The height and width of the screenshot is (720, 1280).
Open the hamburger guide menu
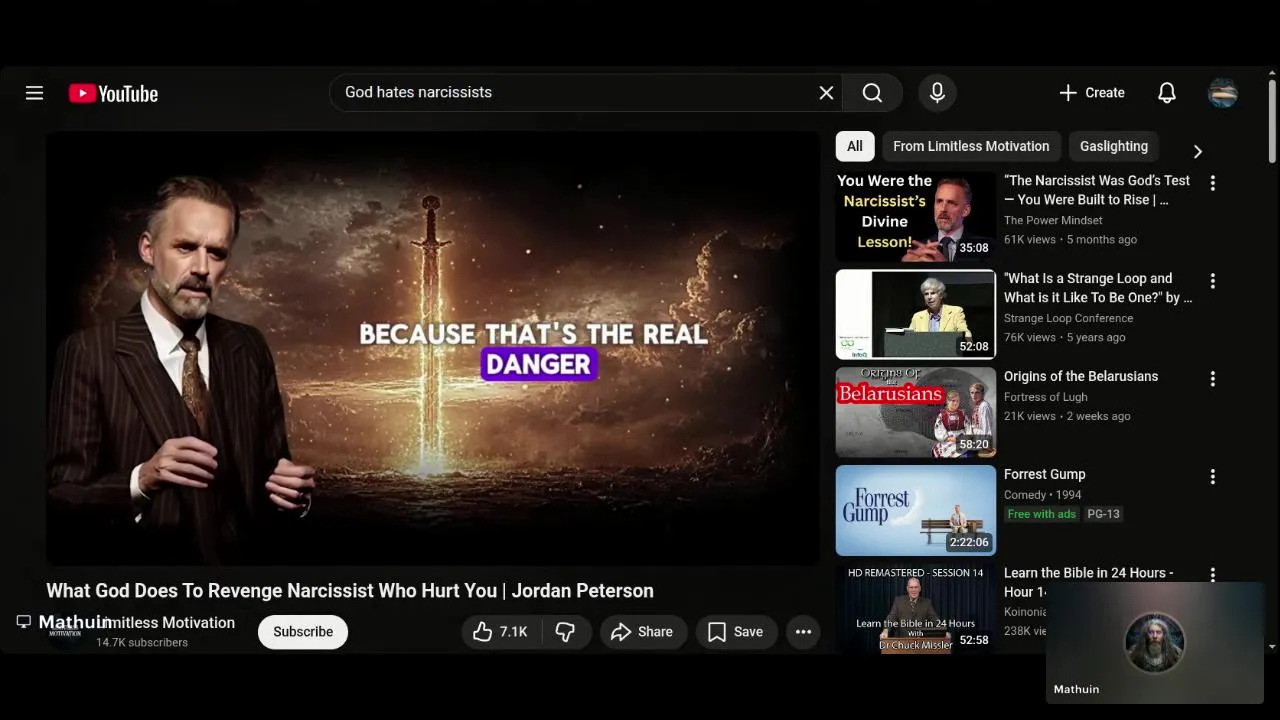pos(34,93)
